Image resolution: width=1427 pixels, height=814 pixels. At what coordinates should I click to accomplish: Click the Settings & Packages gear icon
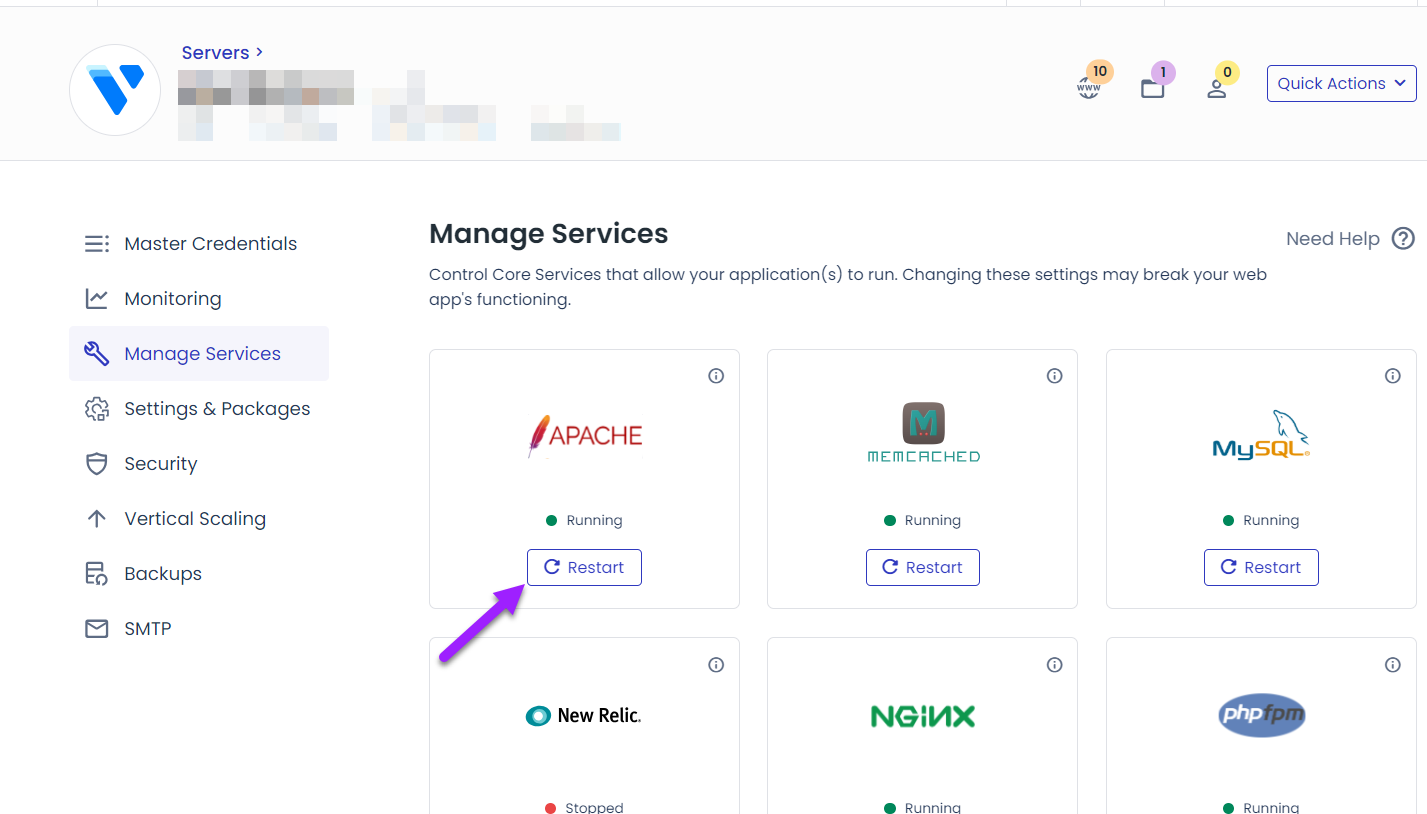[97, 409]
